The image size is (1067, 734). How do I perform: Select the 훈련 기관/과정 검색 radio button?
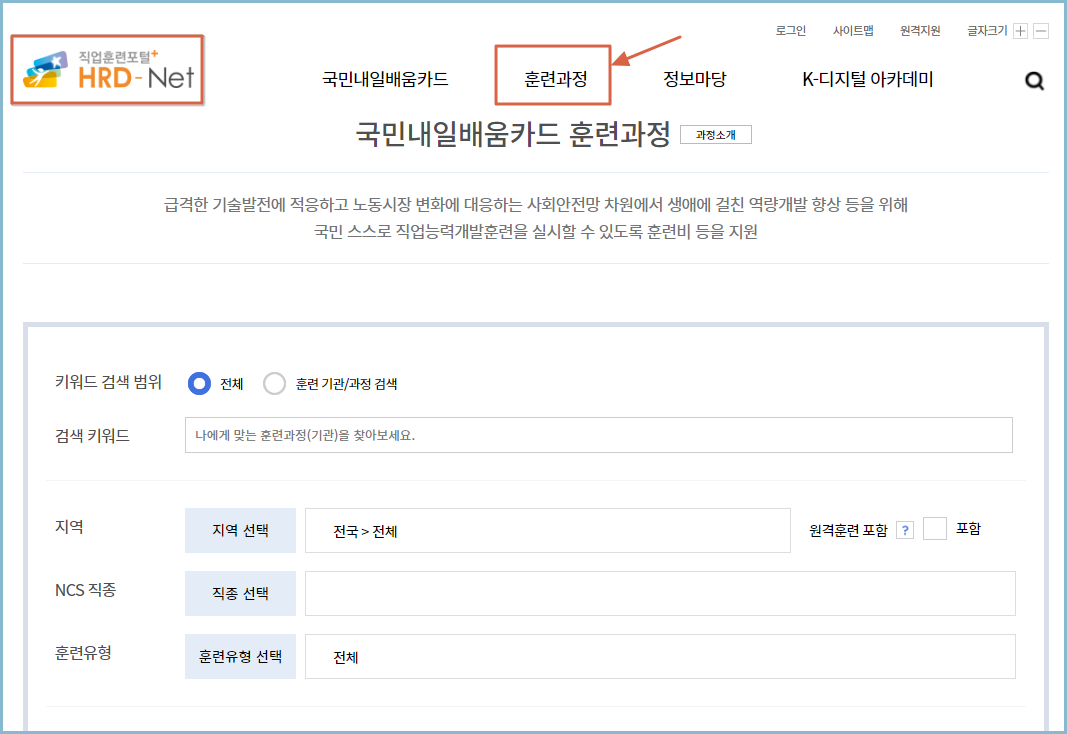(x=275, y=383)
